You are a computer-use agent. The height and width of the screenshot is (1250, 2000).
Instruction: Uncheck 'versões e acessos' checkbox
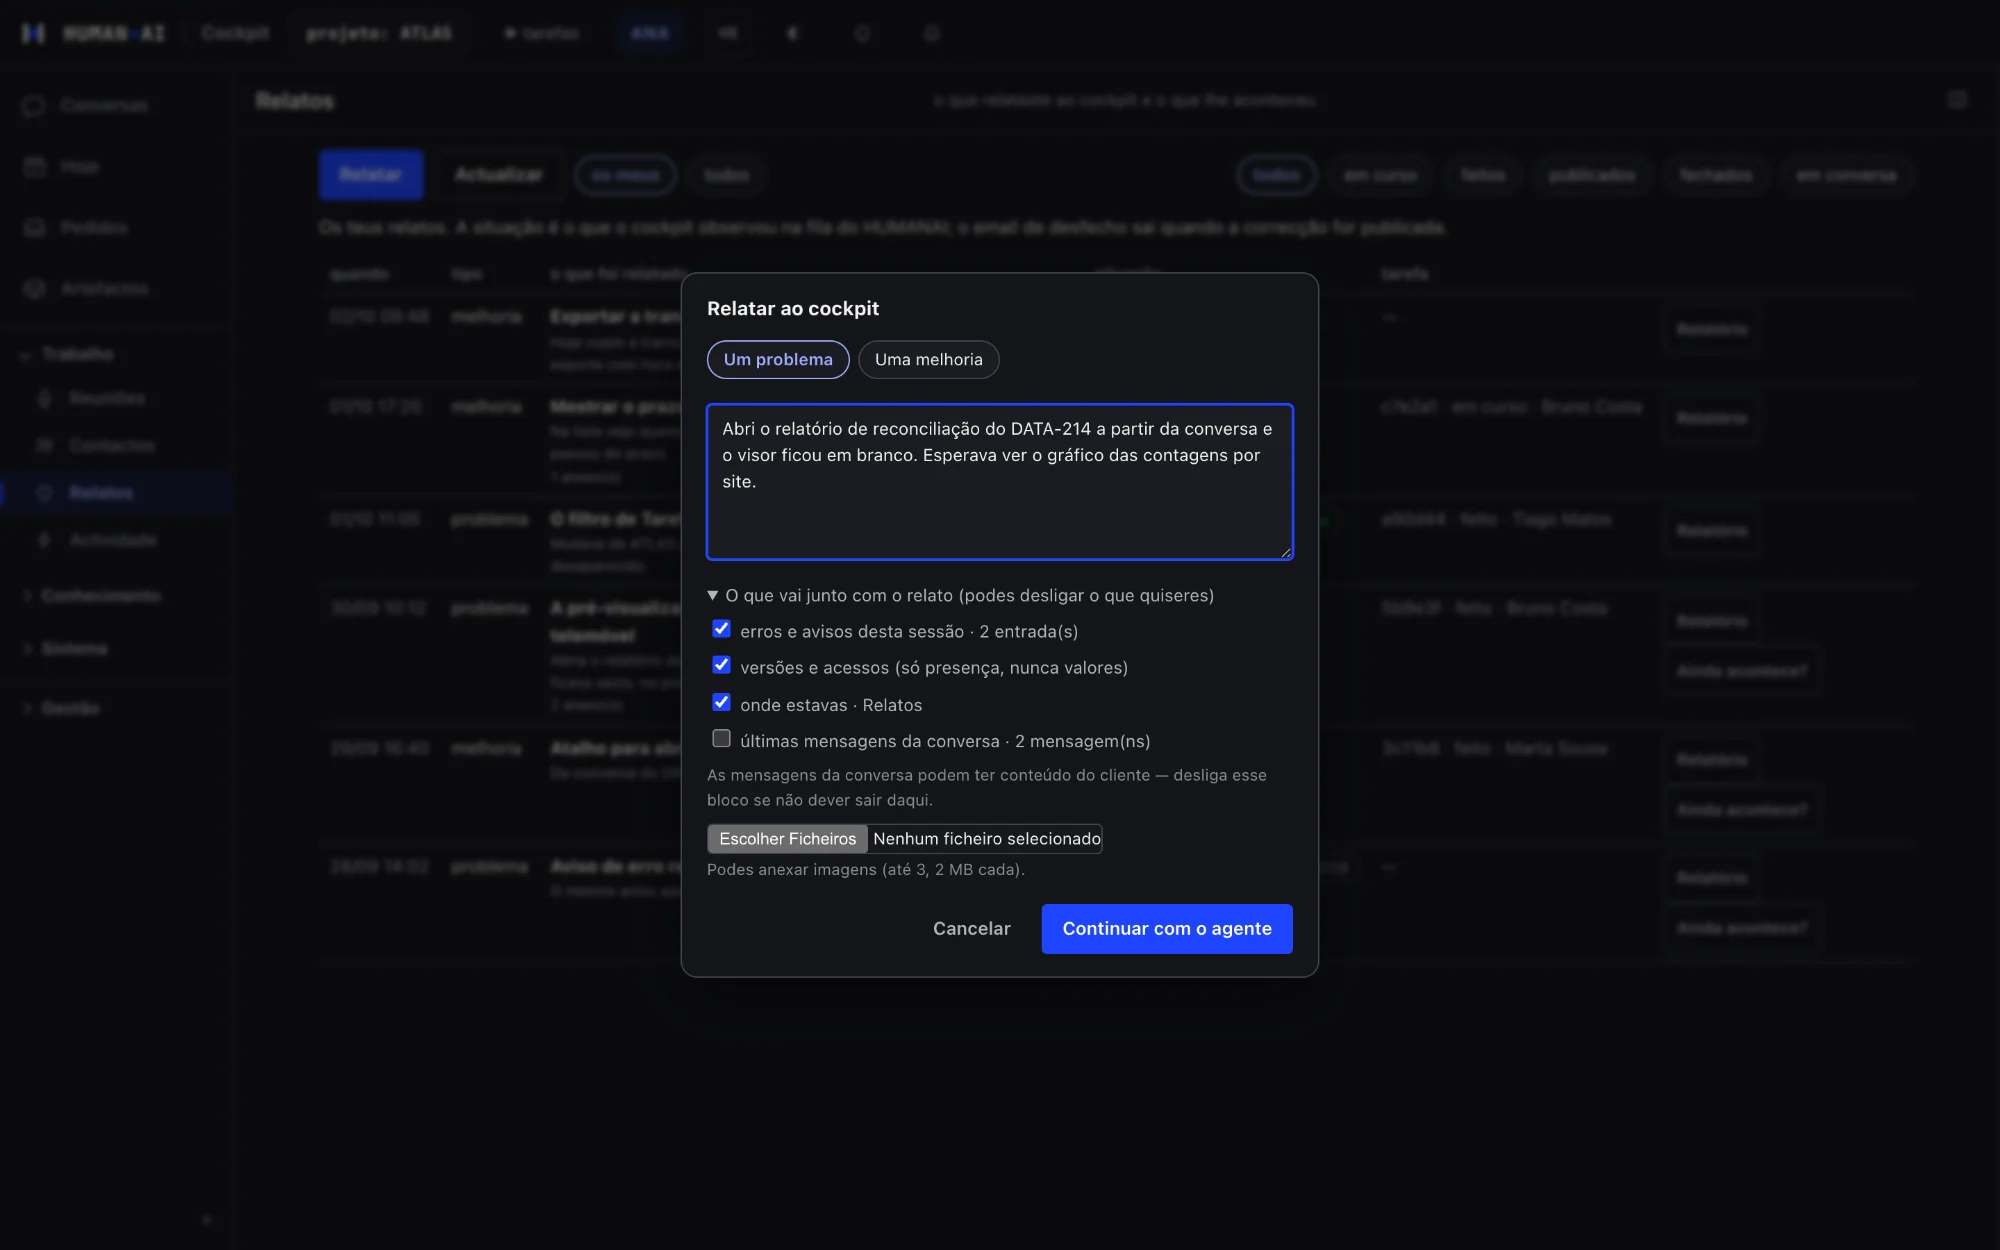(x=721, y=665)
